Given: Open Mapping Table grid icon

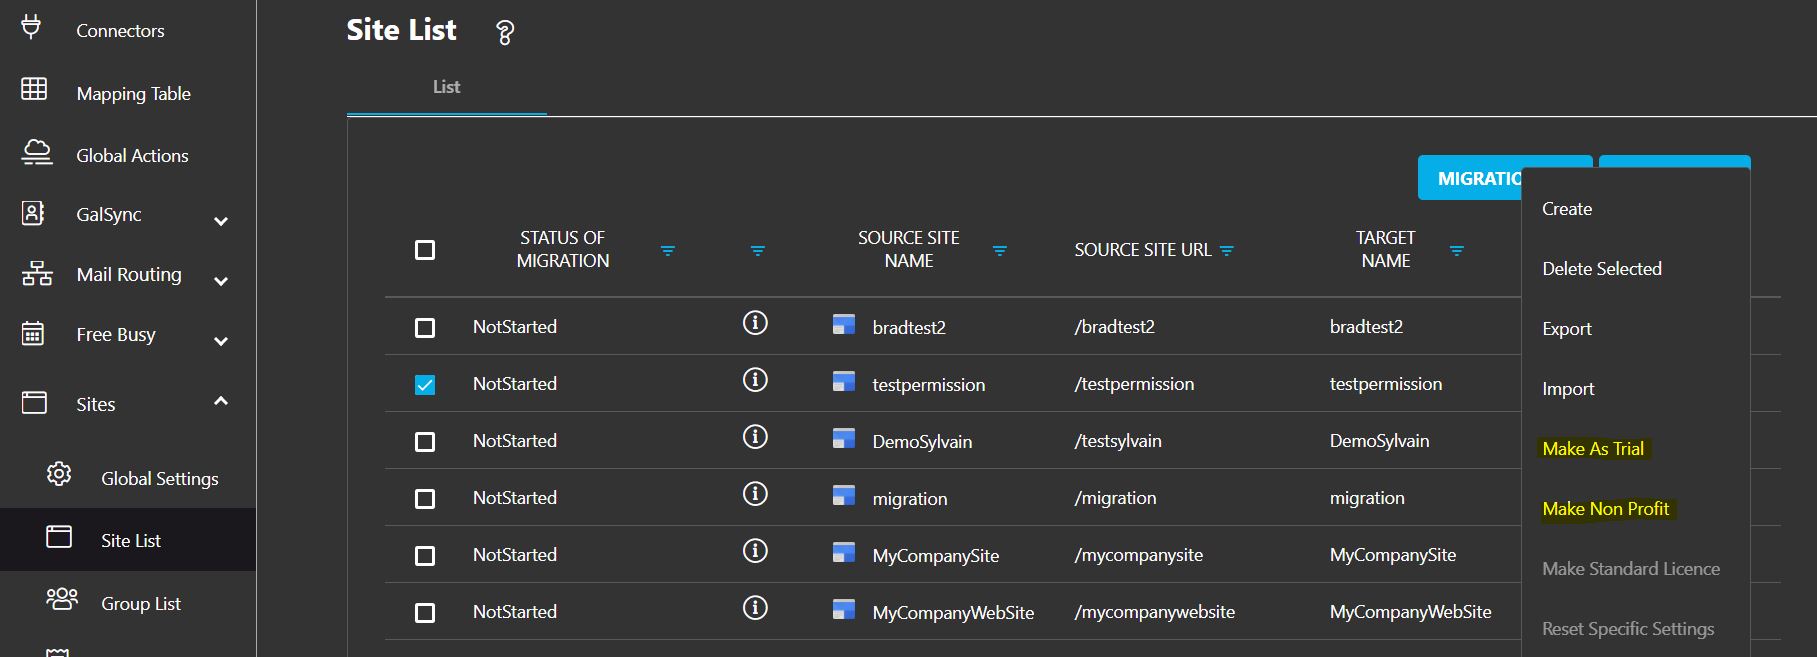Looking at the screenshot, I should (x=34, y=90).
